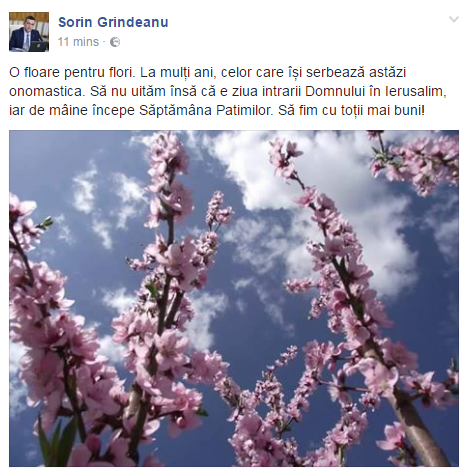467x475 pixels.
Task: Click the globe public privacy icon
Action: coord(115,42)
